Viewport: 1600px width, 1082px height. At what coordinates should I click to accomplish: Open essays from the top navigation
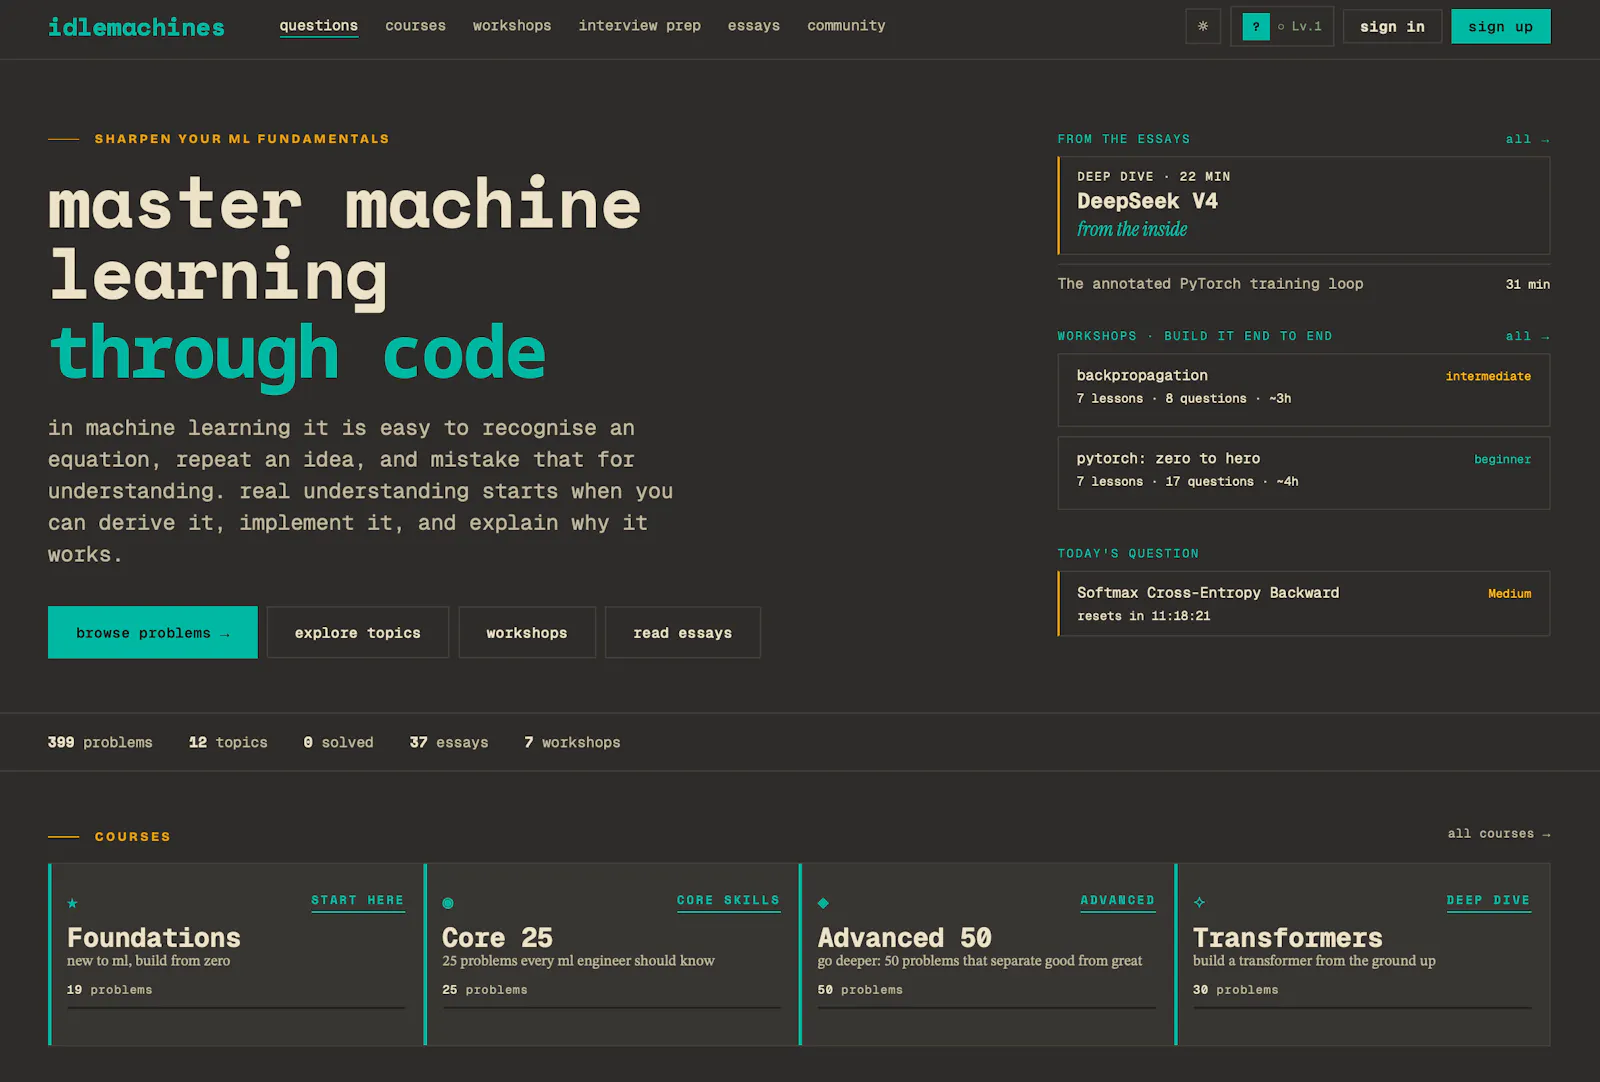(x=753, y=26)
